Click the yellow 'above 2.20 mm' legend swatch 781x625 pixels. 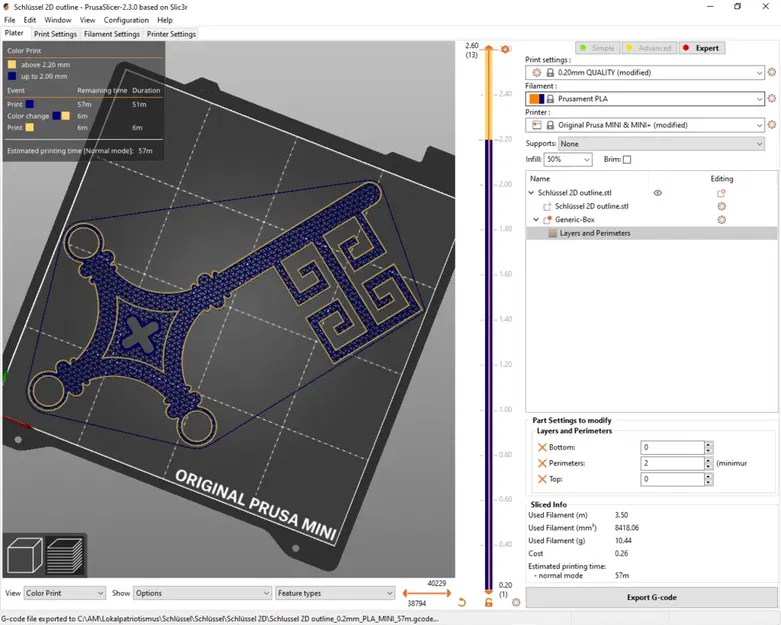click(x=12, y=64)
